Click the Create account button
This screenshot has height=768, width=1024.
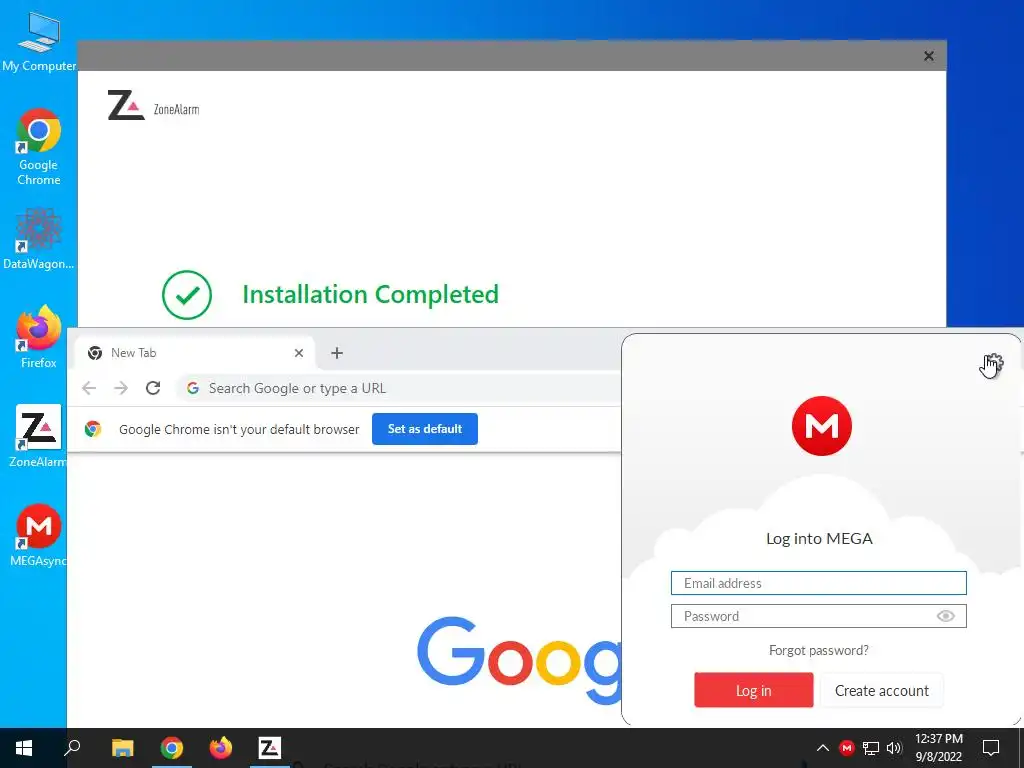pos(882,690)
